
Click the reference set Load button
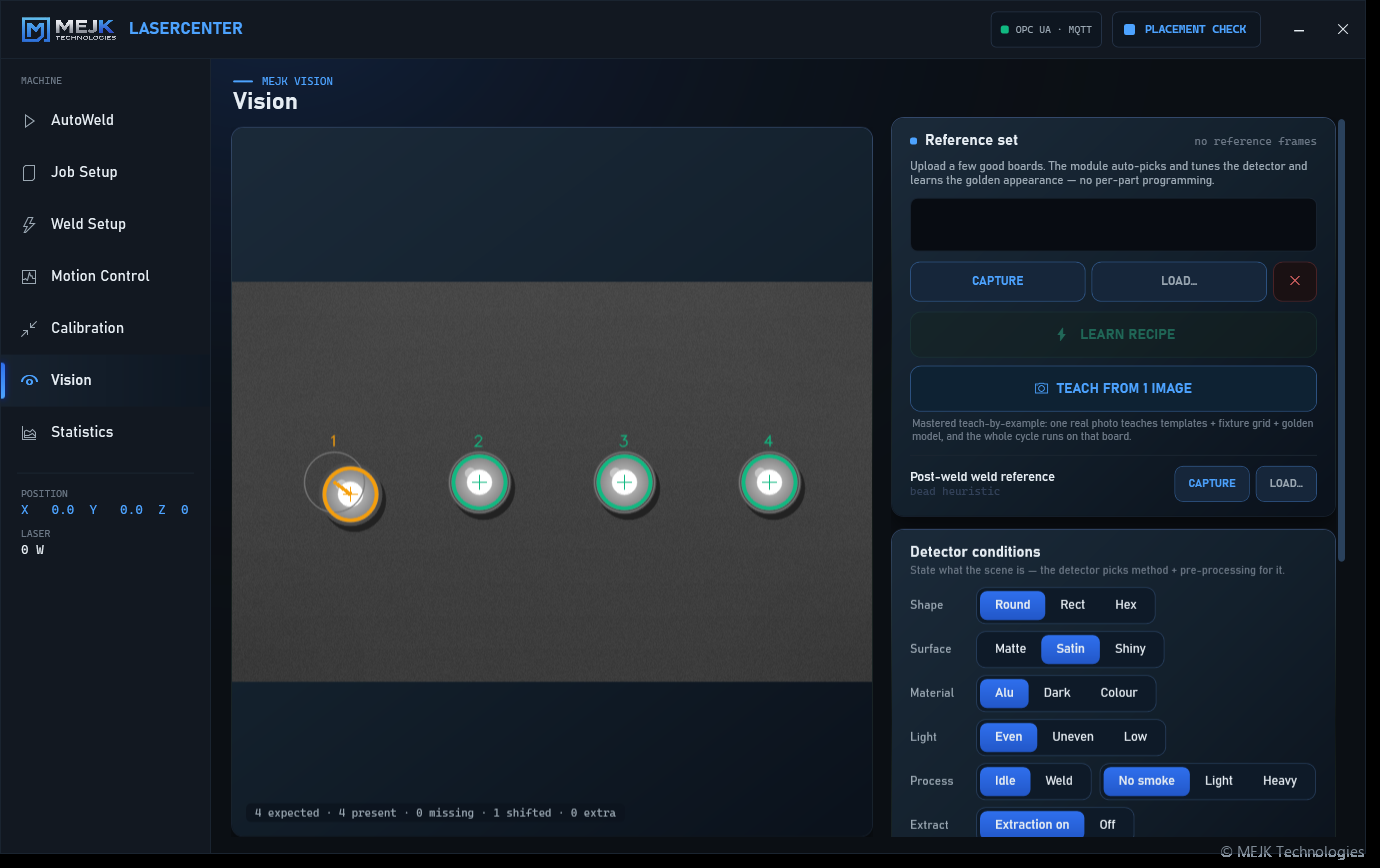click(1179, 281)
